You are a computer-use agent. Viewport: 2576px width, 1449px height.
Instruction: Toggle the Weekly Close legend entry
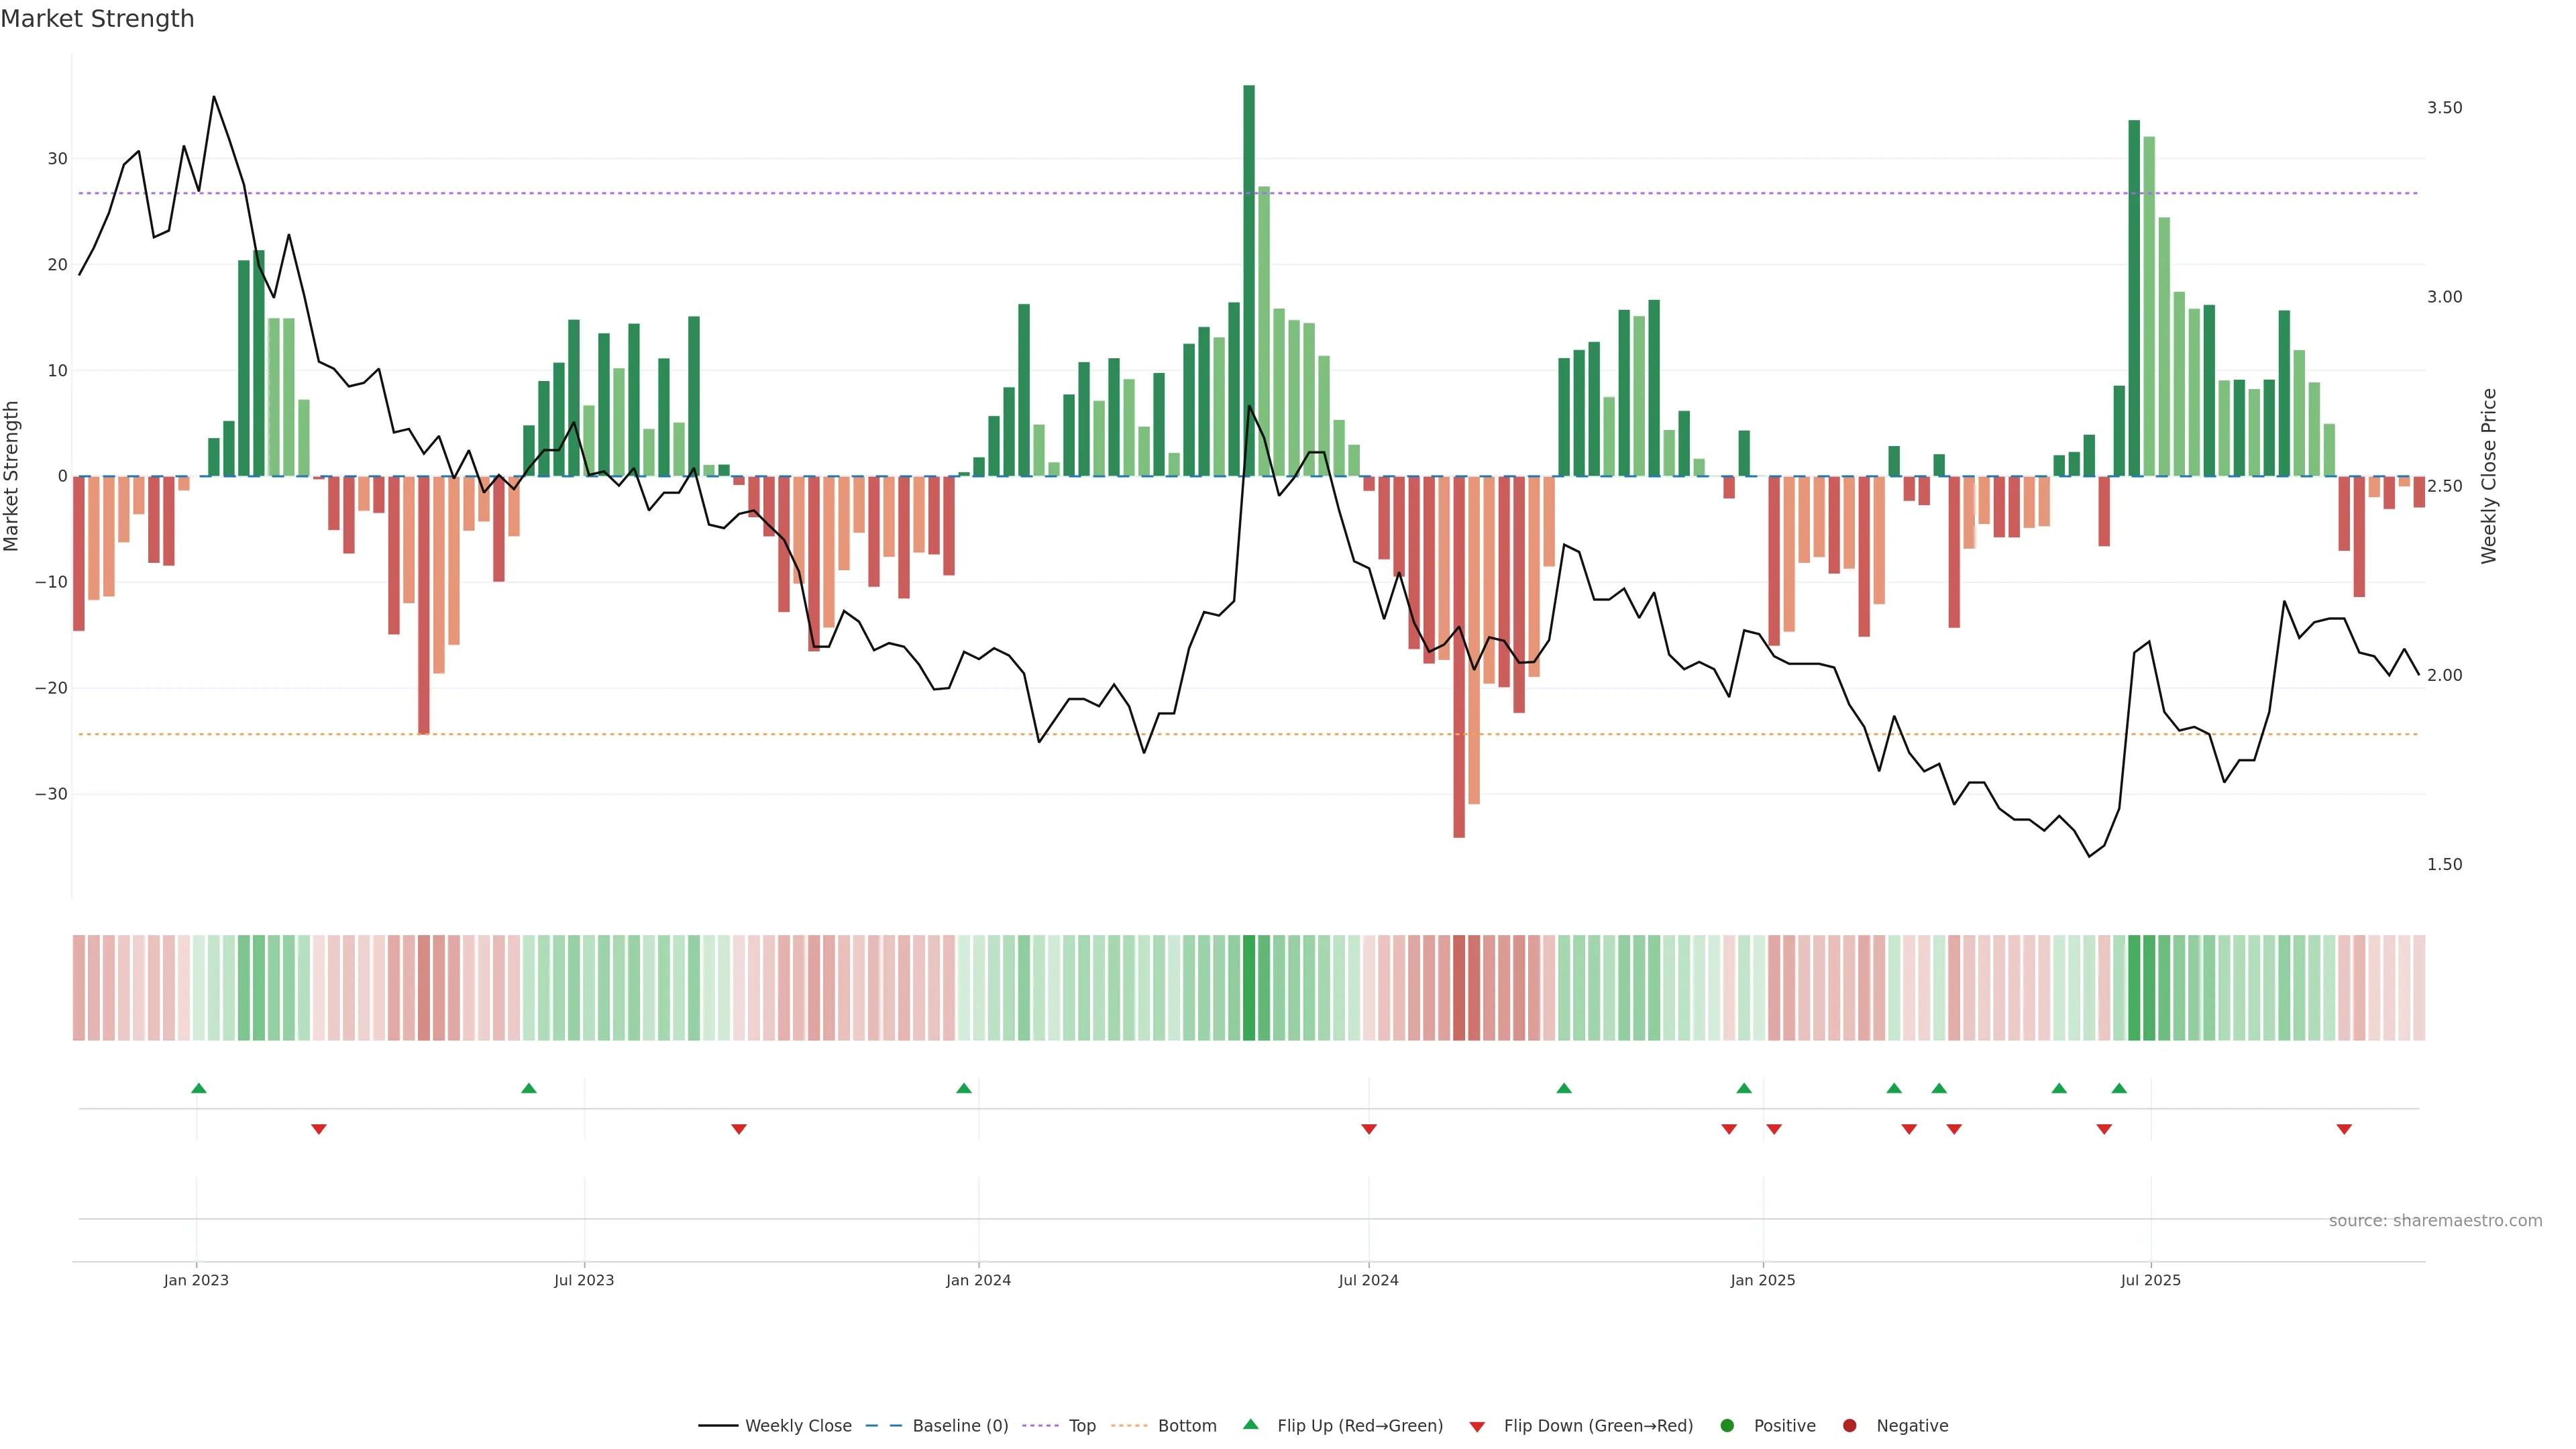point(797,1425)
